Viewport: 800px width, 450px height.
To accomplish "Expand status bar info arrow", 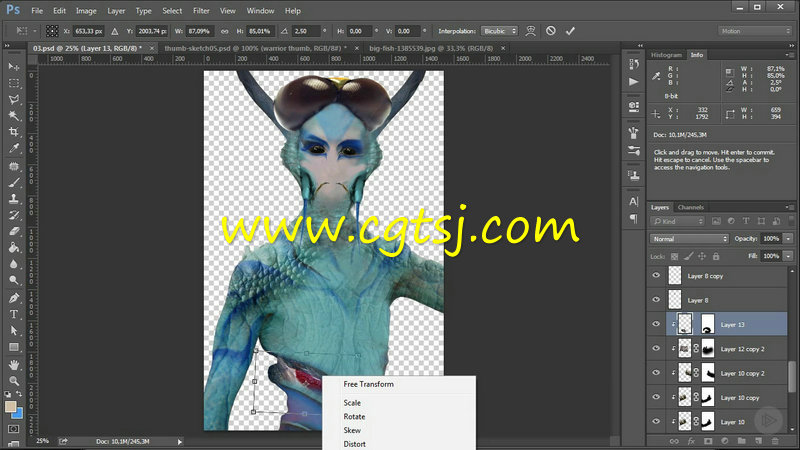I will click(180, 442).
